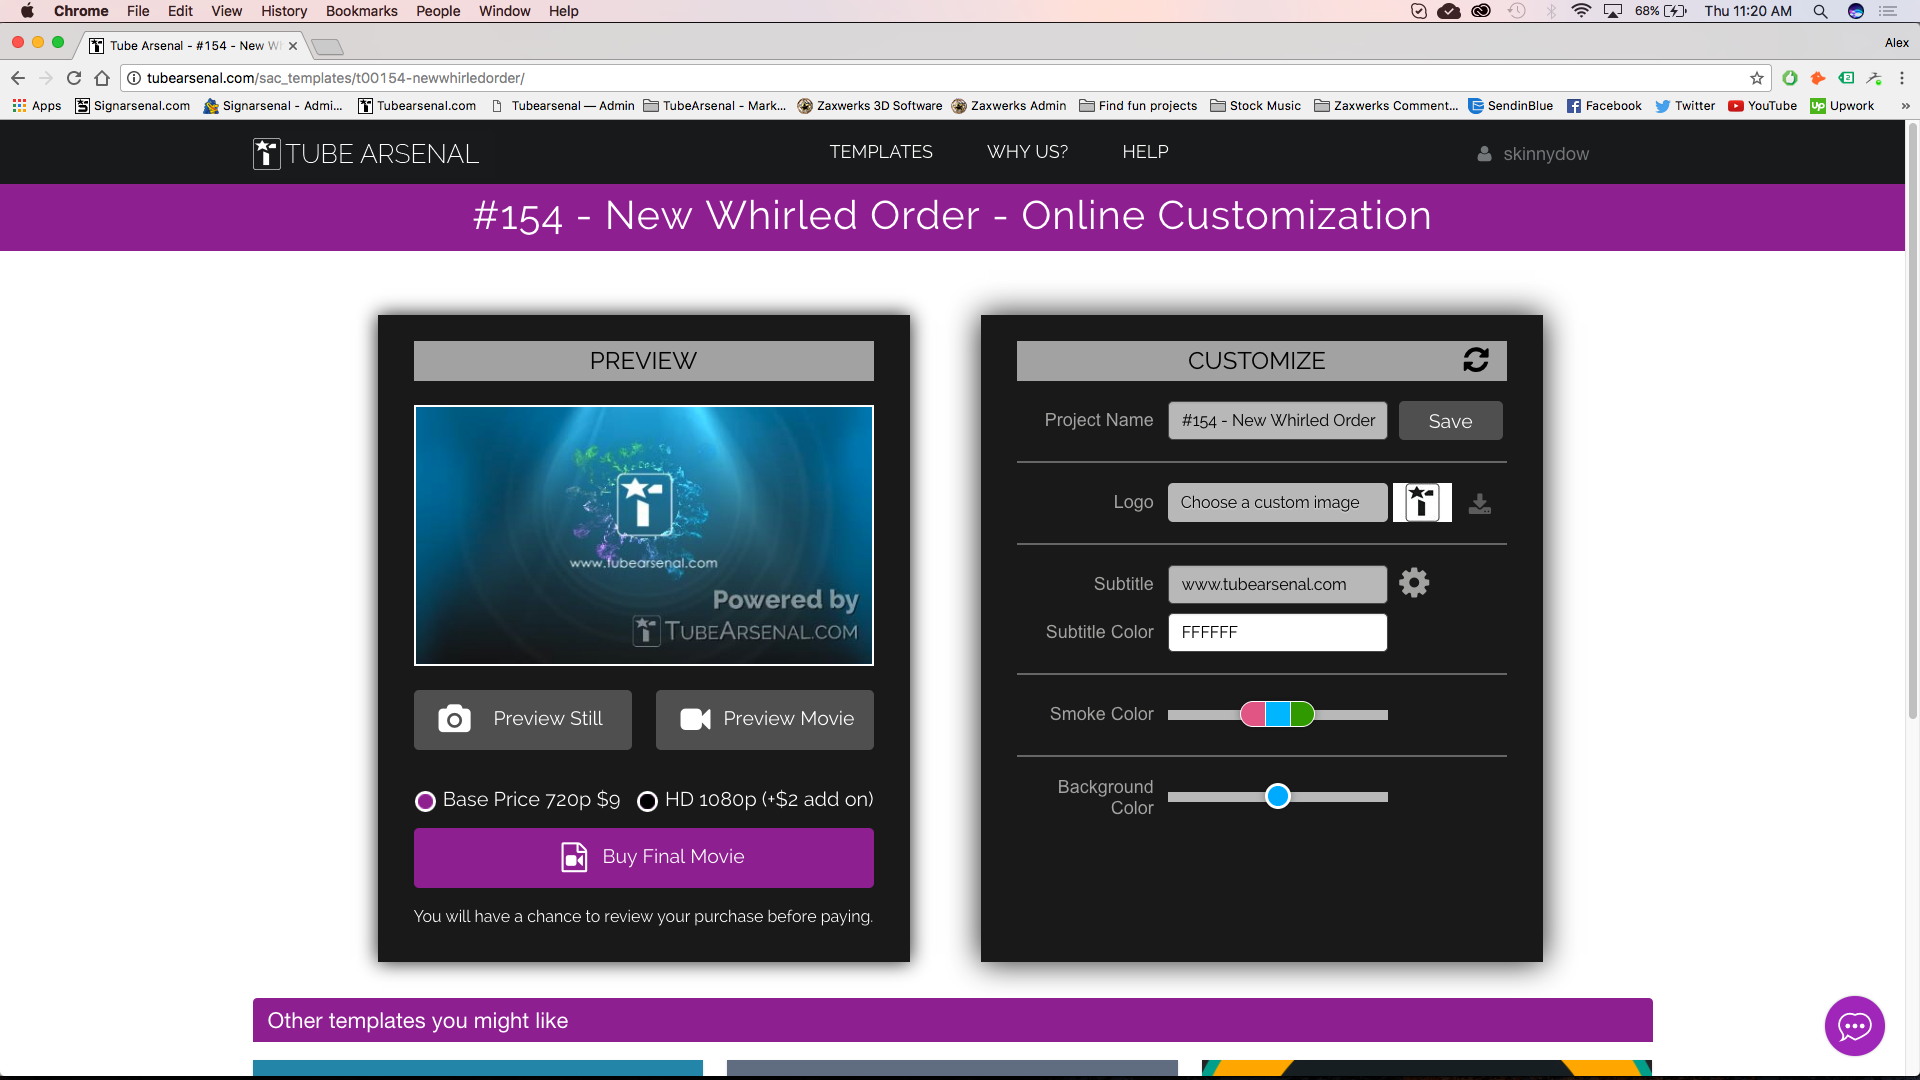The width and height of the screenshot is (1920, 1080).
Task: Click the refresh icon in Customize header
Action: (x=1476, y=360)
